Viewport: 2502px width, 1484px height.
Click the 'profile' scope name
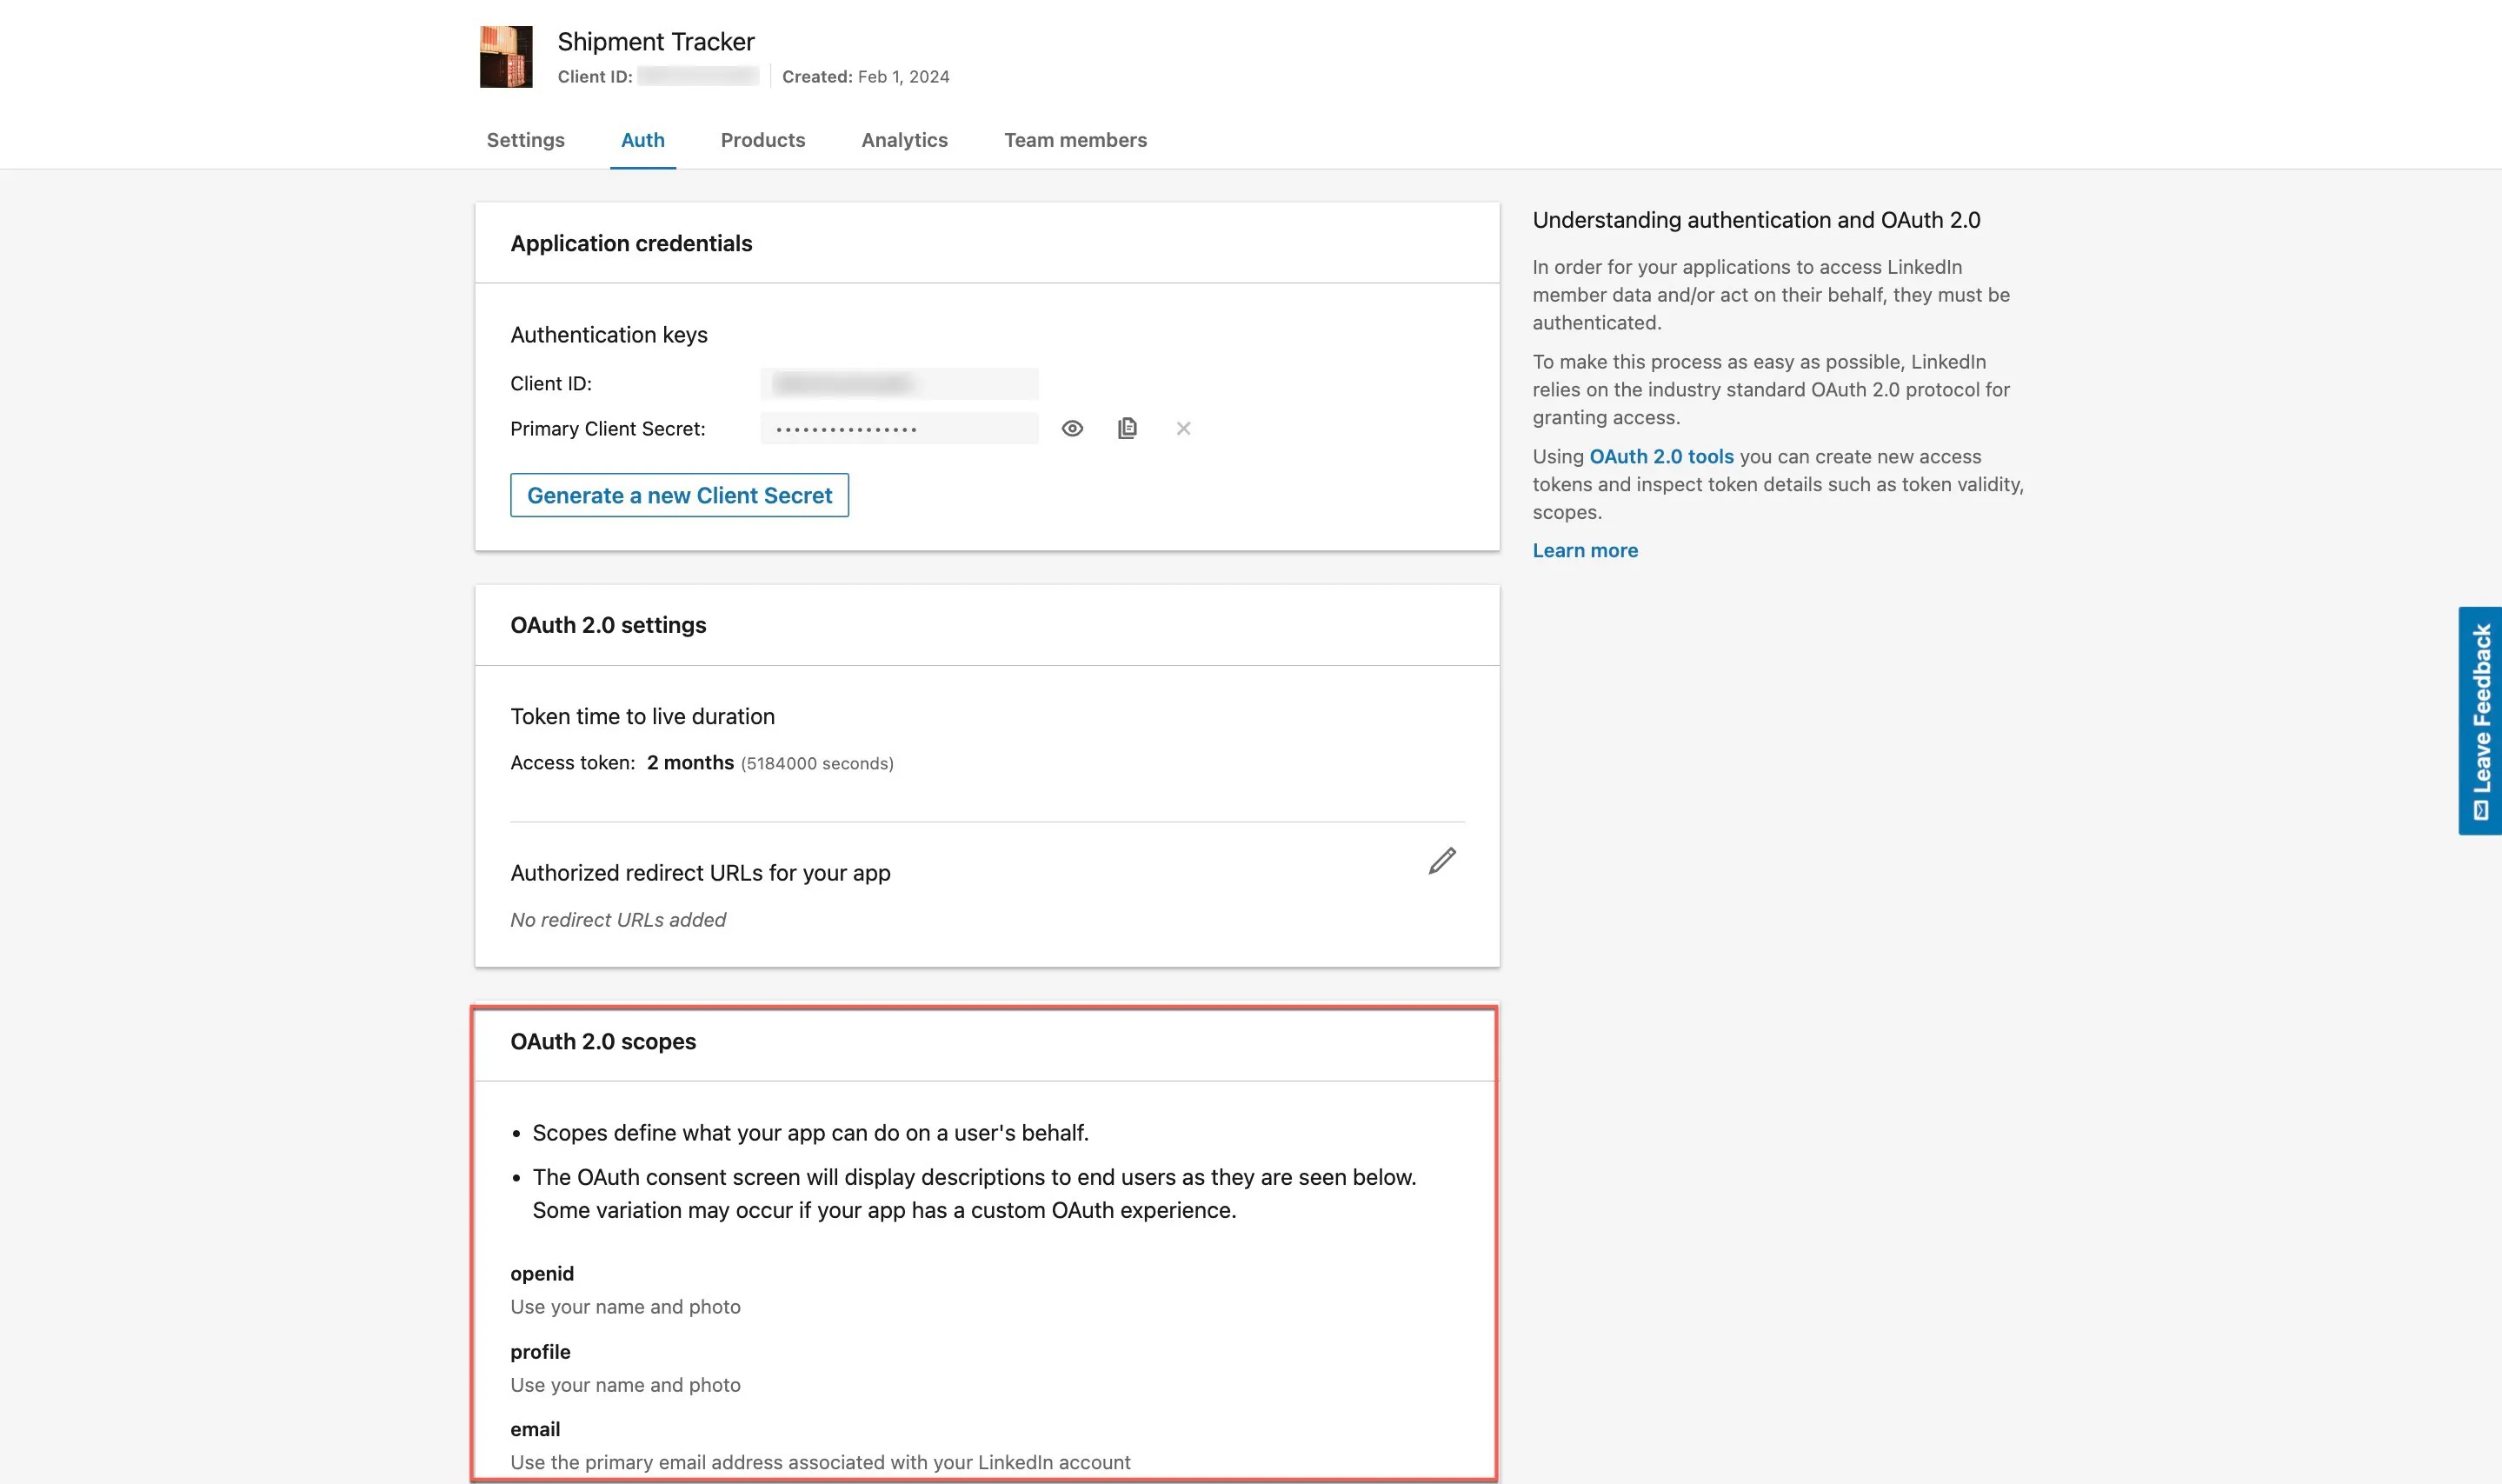click(x=540, y=1352)
